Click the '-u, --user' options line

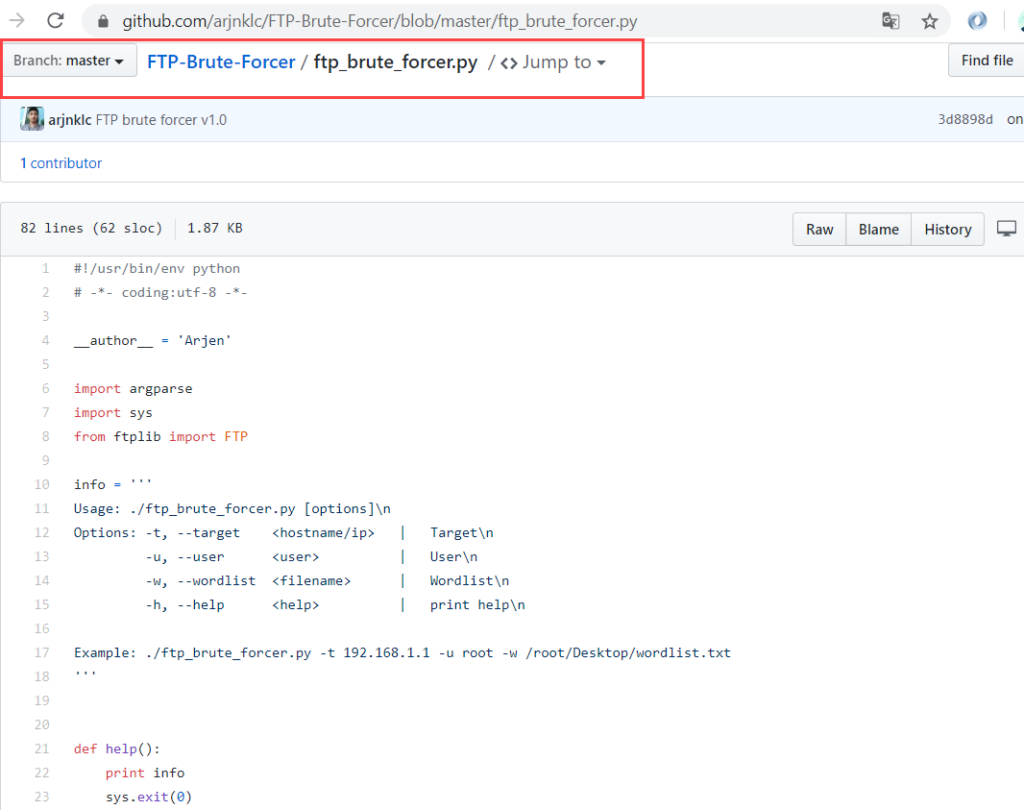pos(312,557)
